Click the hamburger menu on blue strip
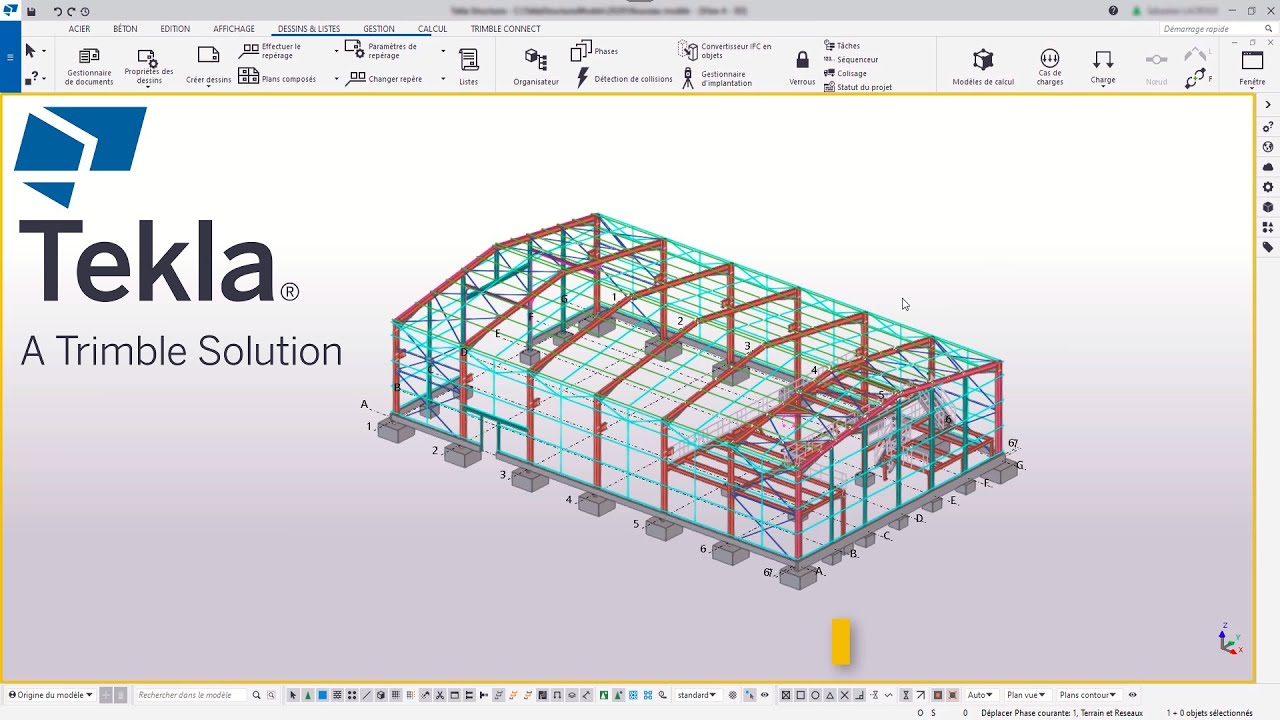 (10, 57)
